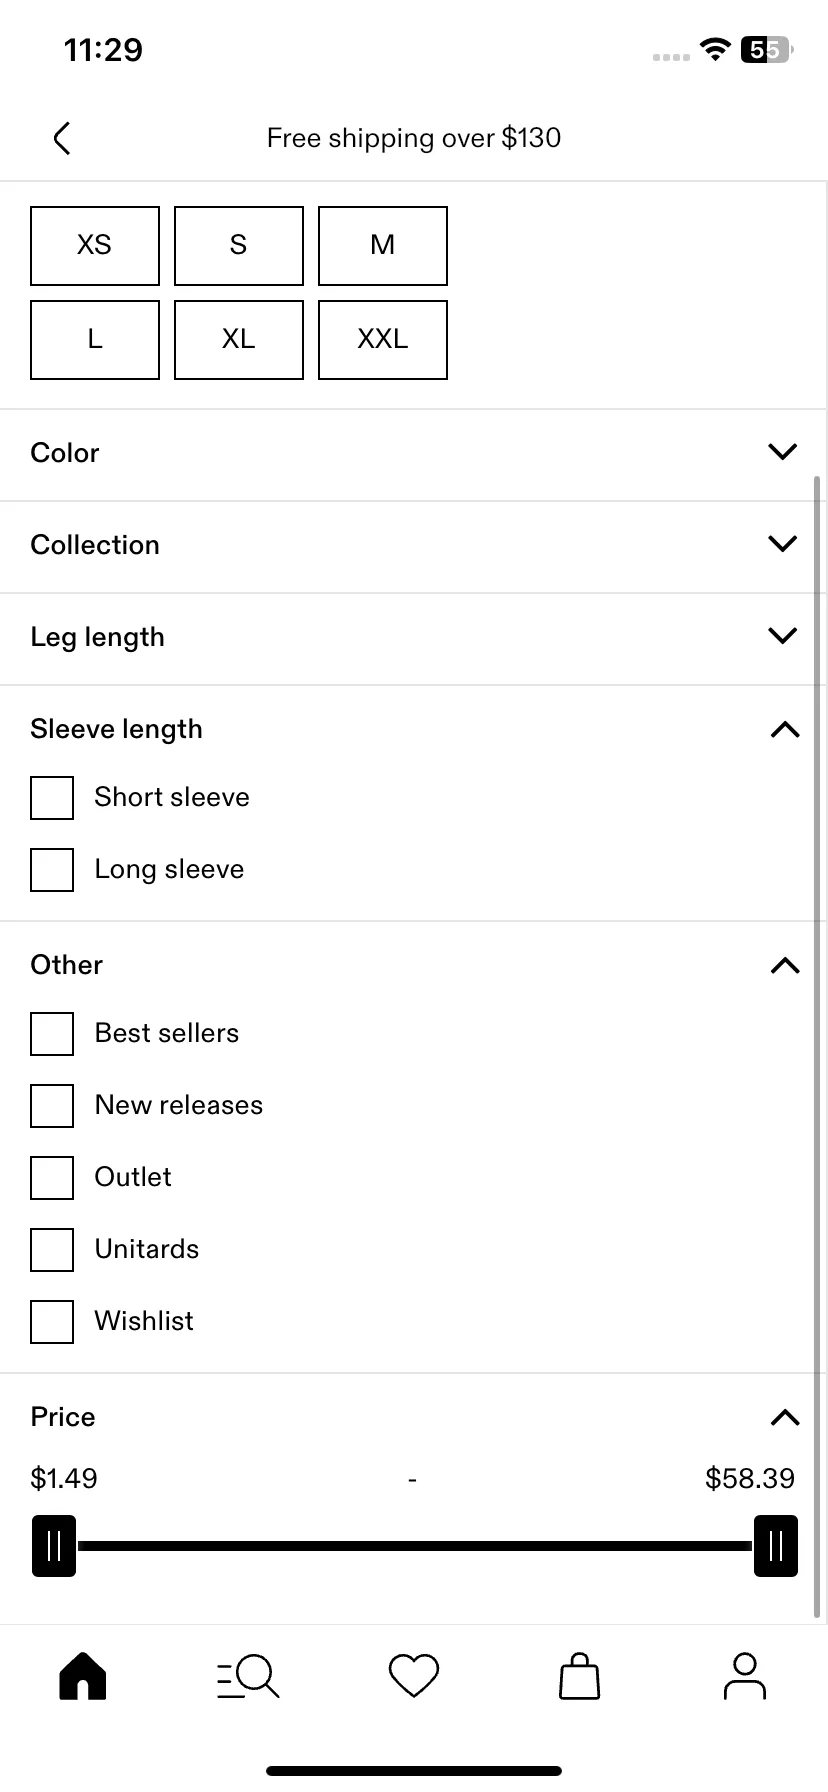
Task: Enable the Outlet filter checkbox
Action: point(52,1178)
